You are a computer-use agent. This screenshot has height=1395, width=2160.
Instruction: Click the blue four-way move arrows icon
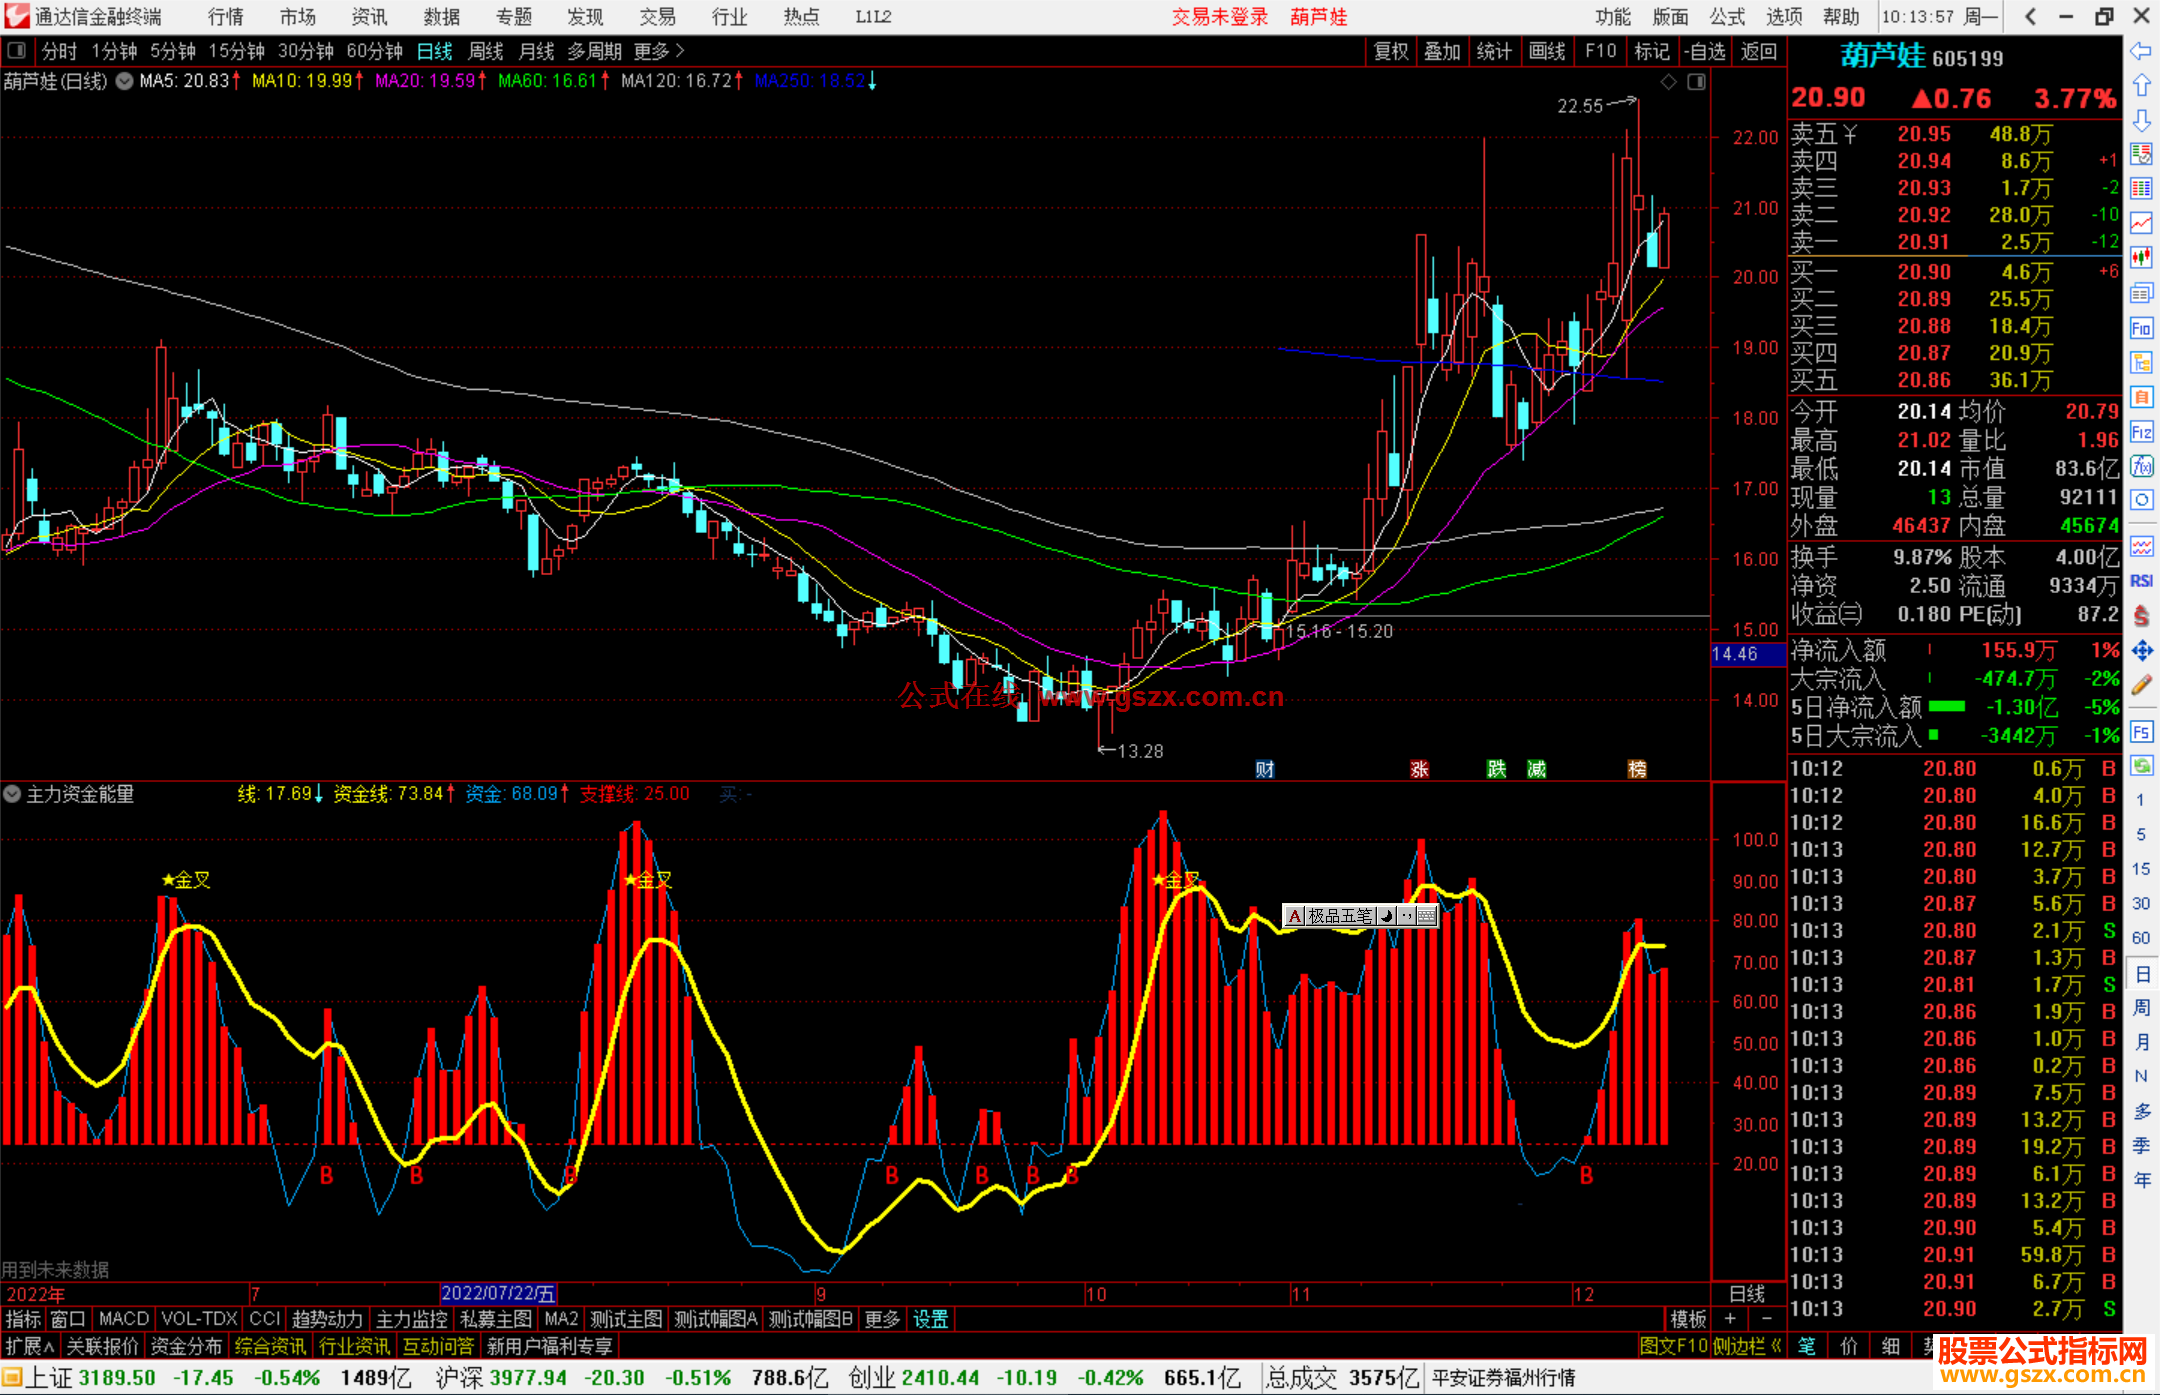2141,651
